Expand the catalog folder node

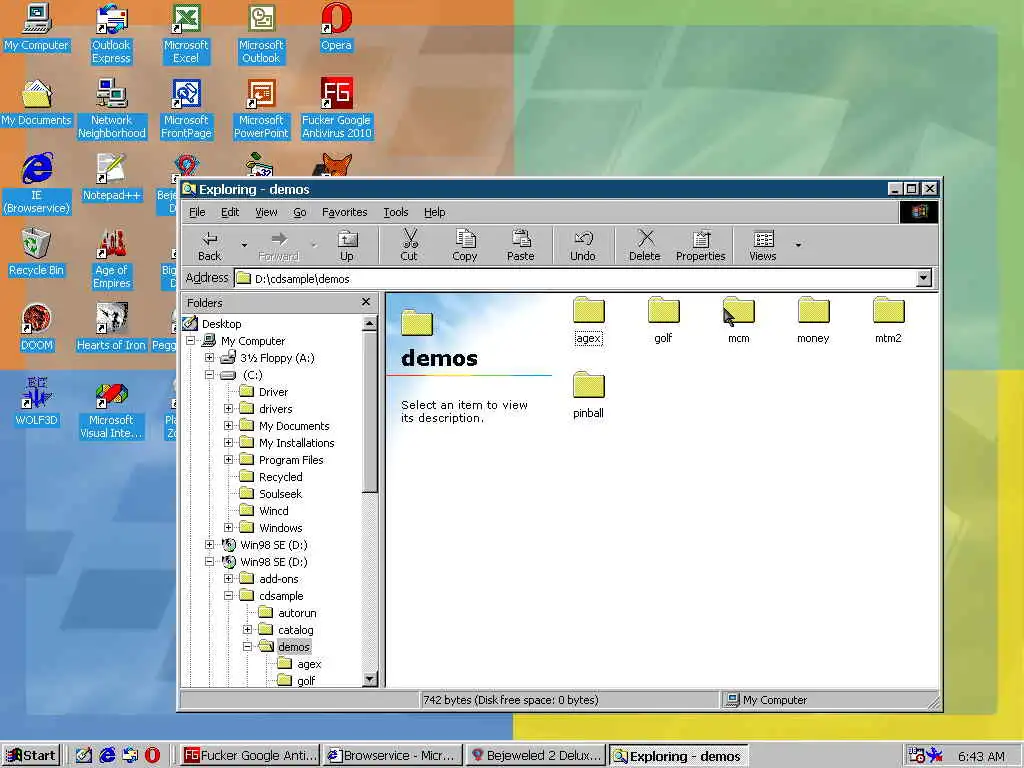point(248,630)
